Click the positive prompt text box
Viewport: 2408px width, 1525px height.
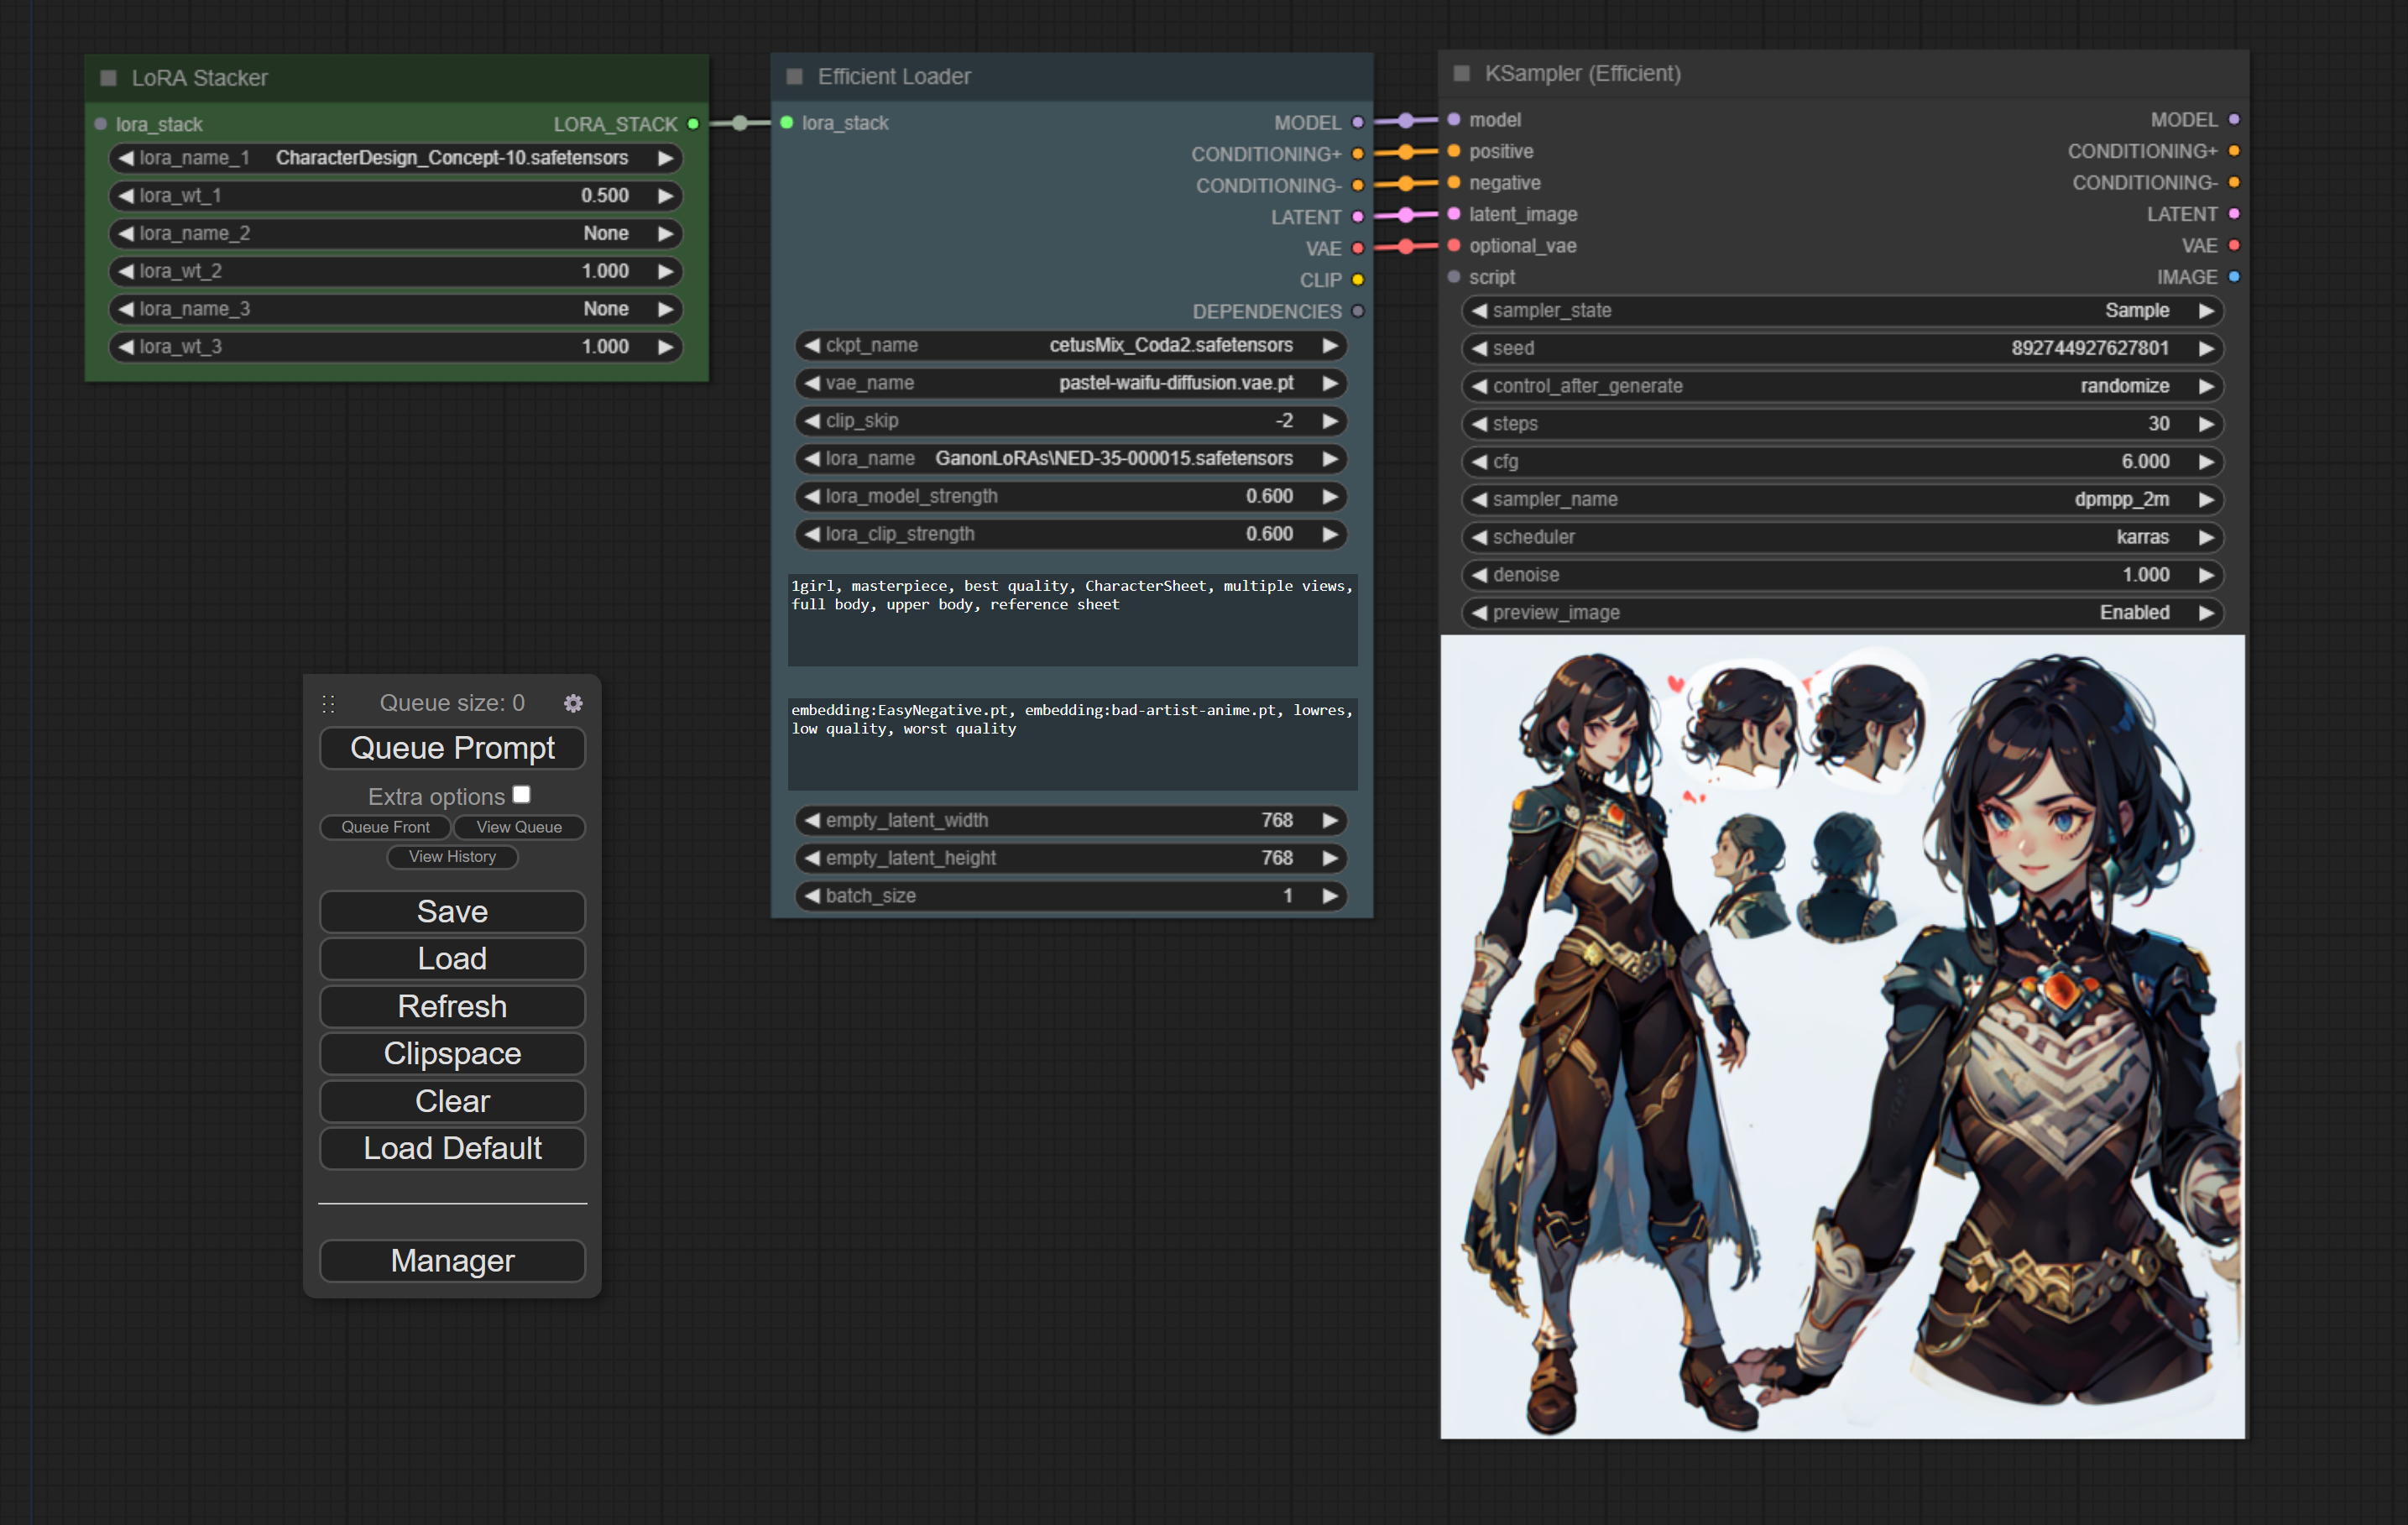coord(1071,619)
